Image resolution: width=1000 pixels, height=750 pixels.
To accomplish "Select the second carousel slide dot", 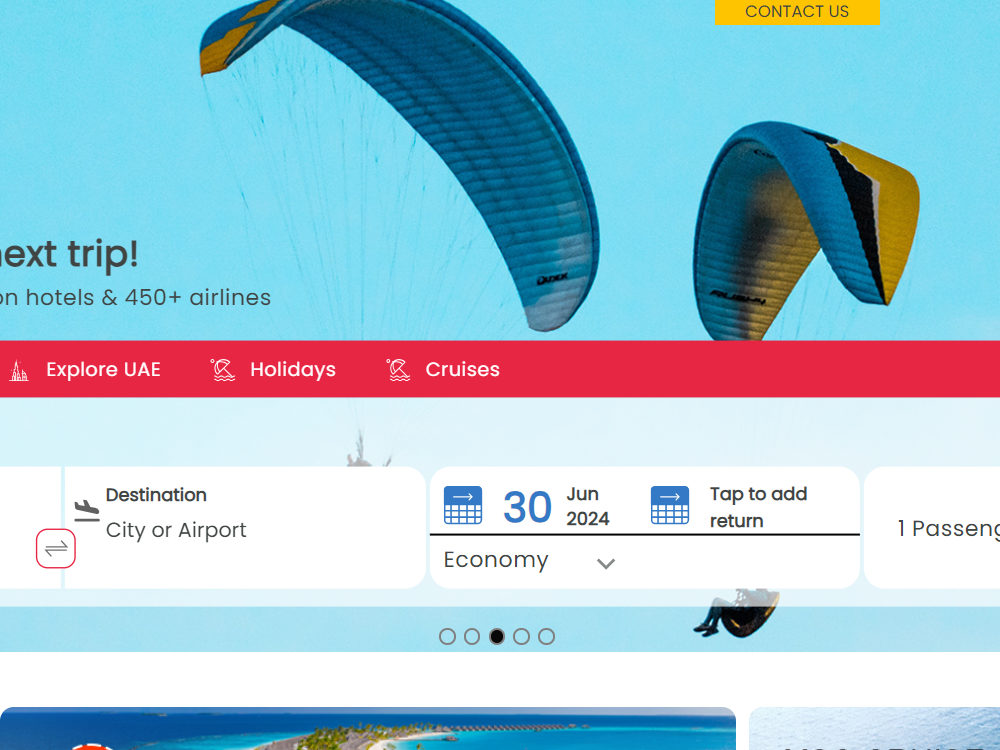I will tap(472, 636).
